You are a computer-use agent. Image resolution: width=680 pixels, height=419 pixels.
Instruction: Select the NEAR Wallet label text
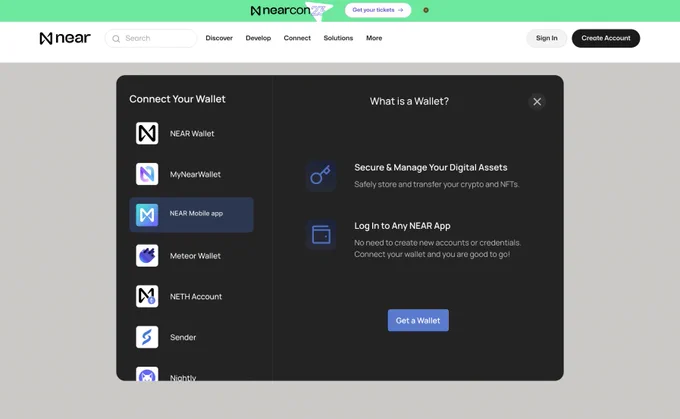coord(192,134)
